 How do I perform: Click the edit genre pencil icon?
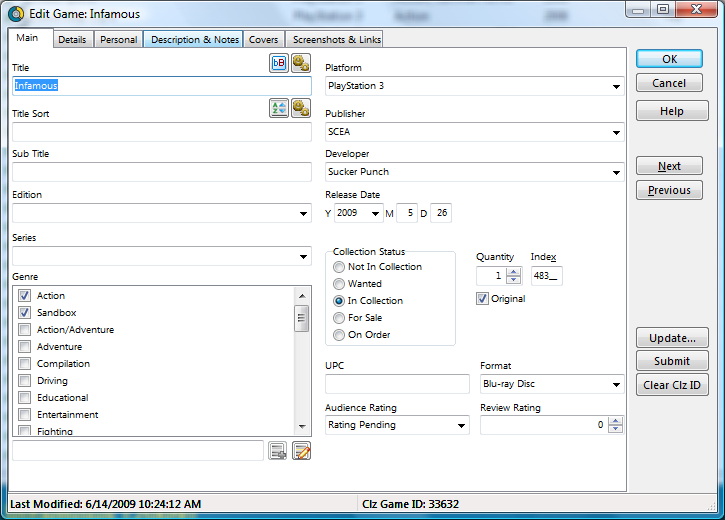point(301,451)
